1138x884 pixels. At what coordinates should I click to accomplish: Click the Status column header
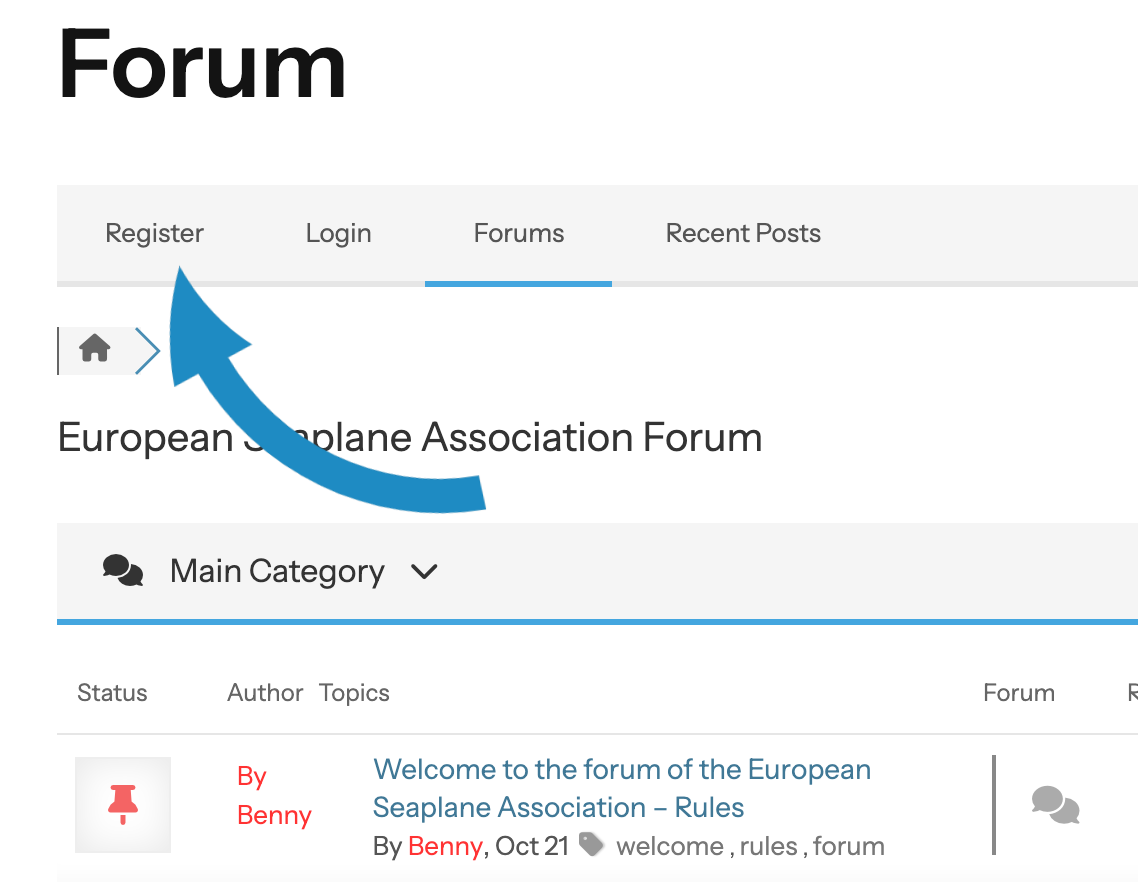pos(112,692)
